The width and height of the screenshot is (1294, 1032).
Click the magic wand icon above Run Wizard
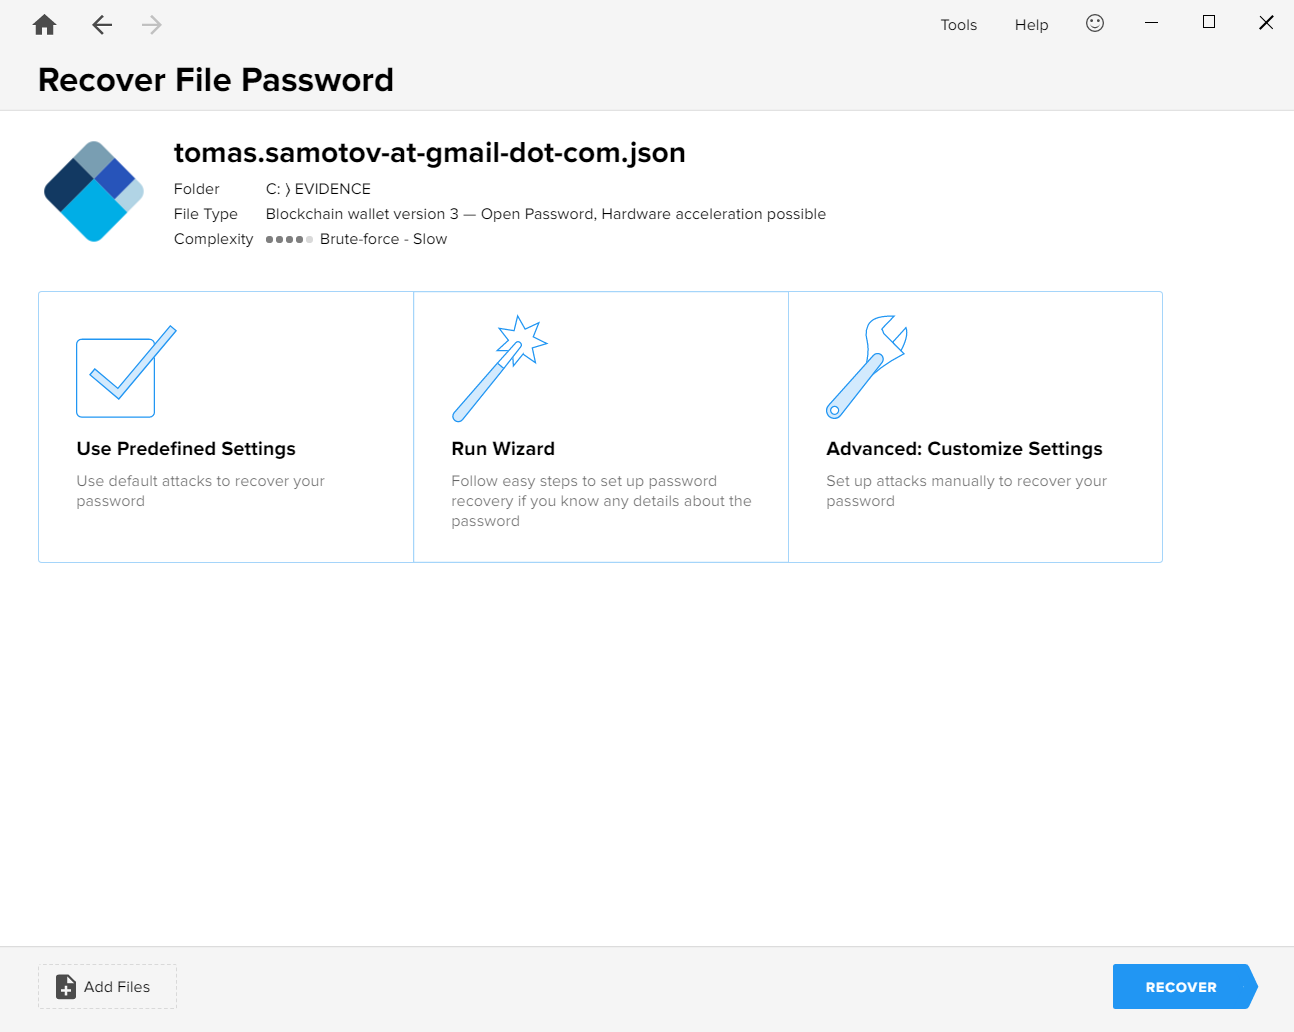(502, 367)
